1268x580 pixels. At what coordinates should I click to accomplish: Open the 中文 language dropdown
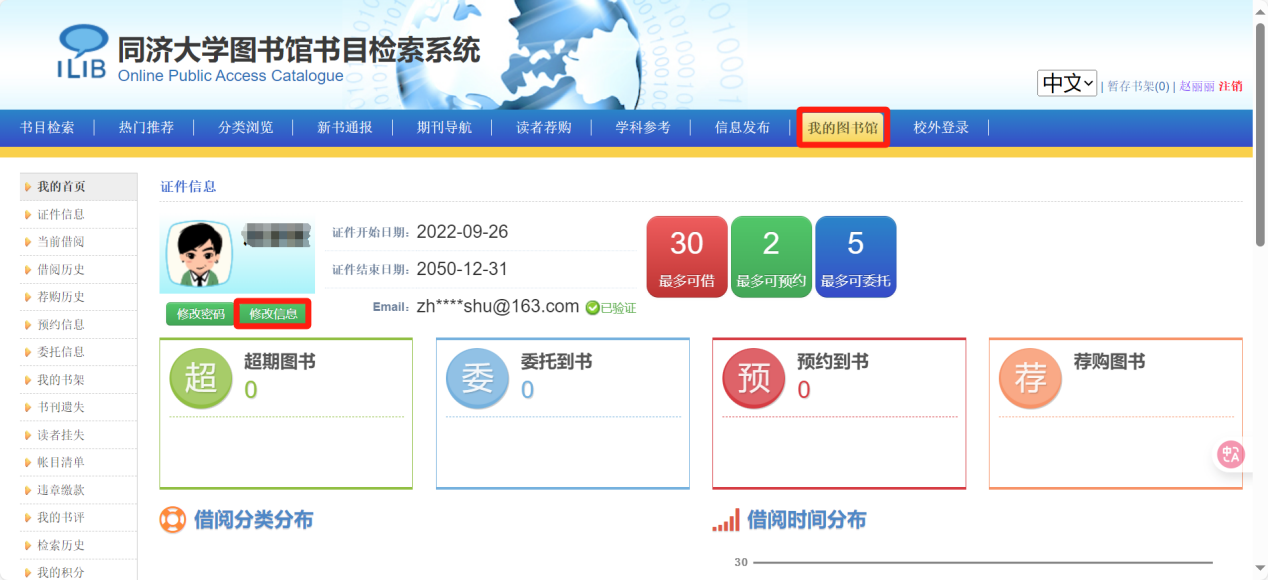[x=1066, y=83]
